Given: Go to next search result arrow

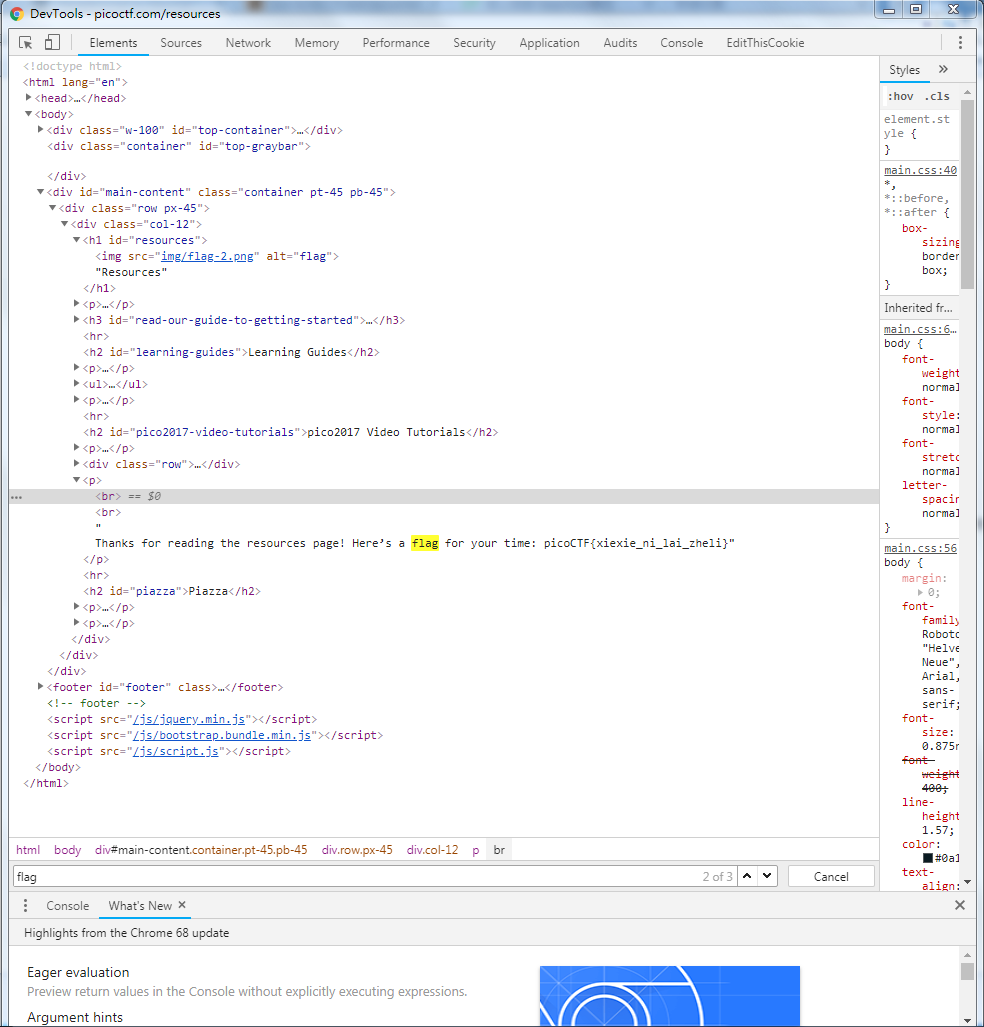Looking at the screenshot, I should click(767, 876).
